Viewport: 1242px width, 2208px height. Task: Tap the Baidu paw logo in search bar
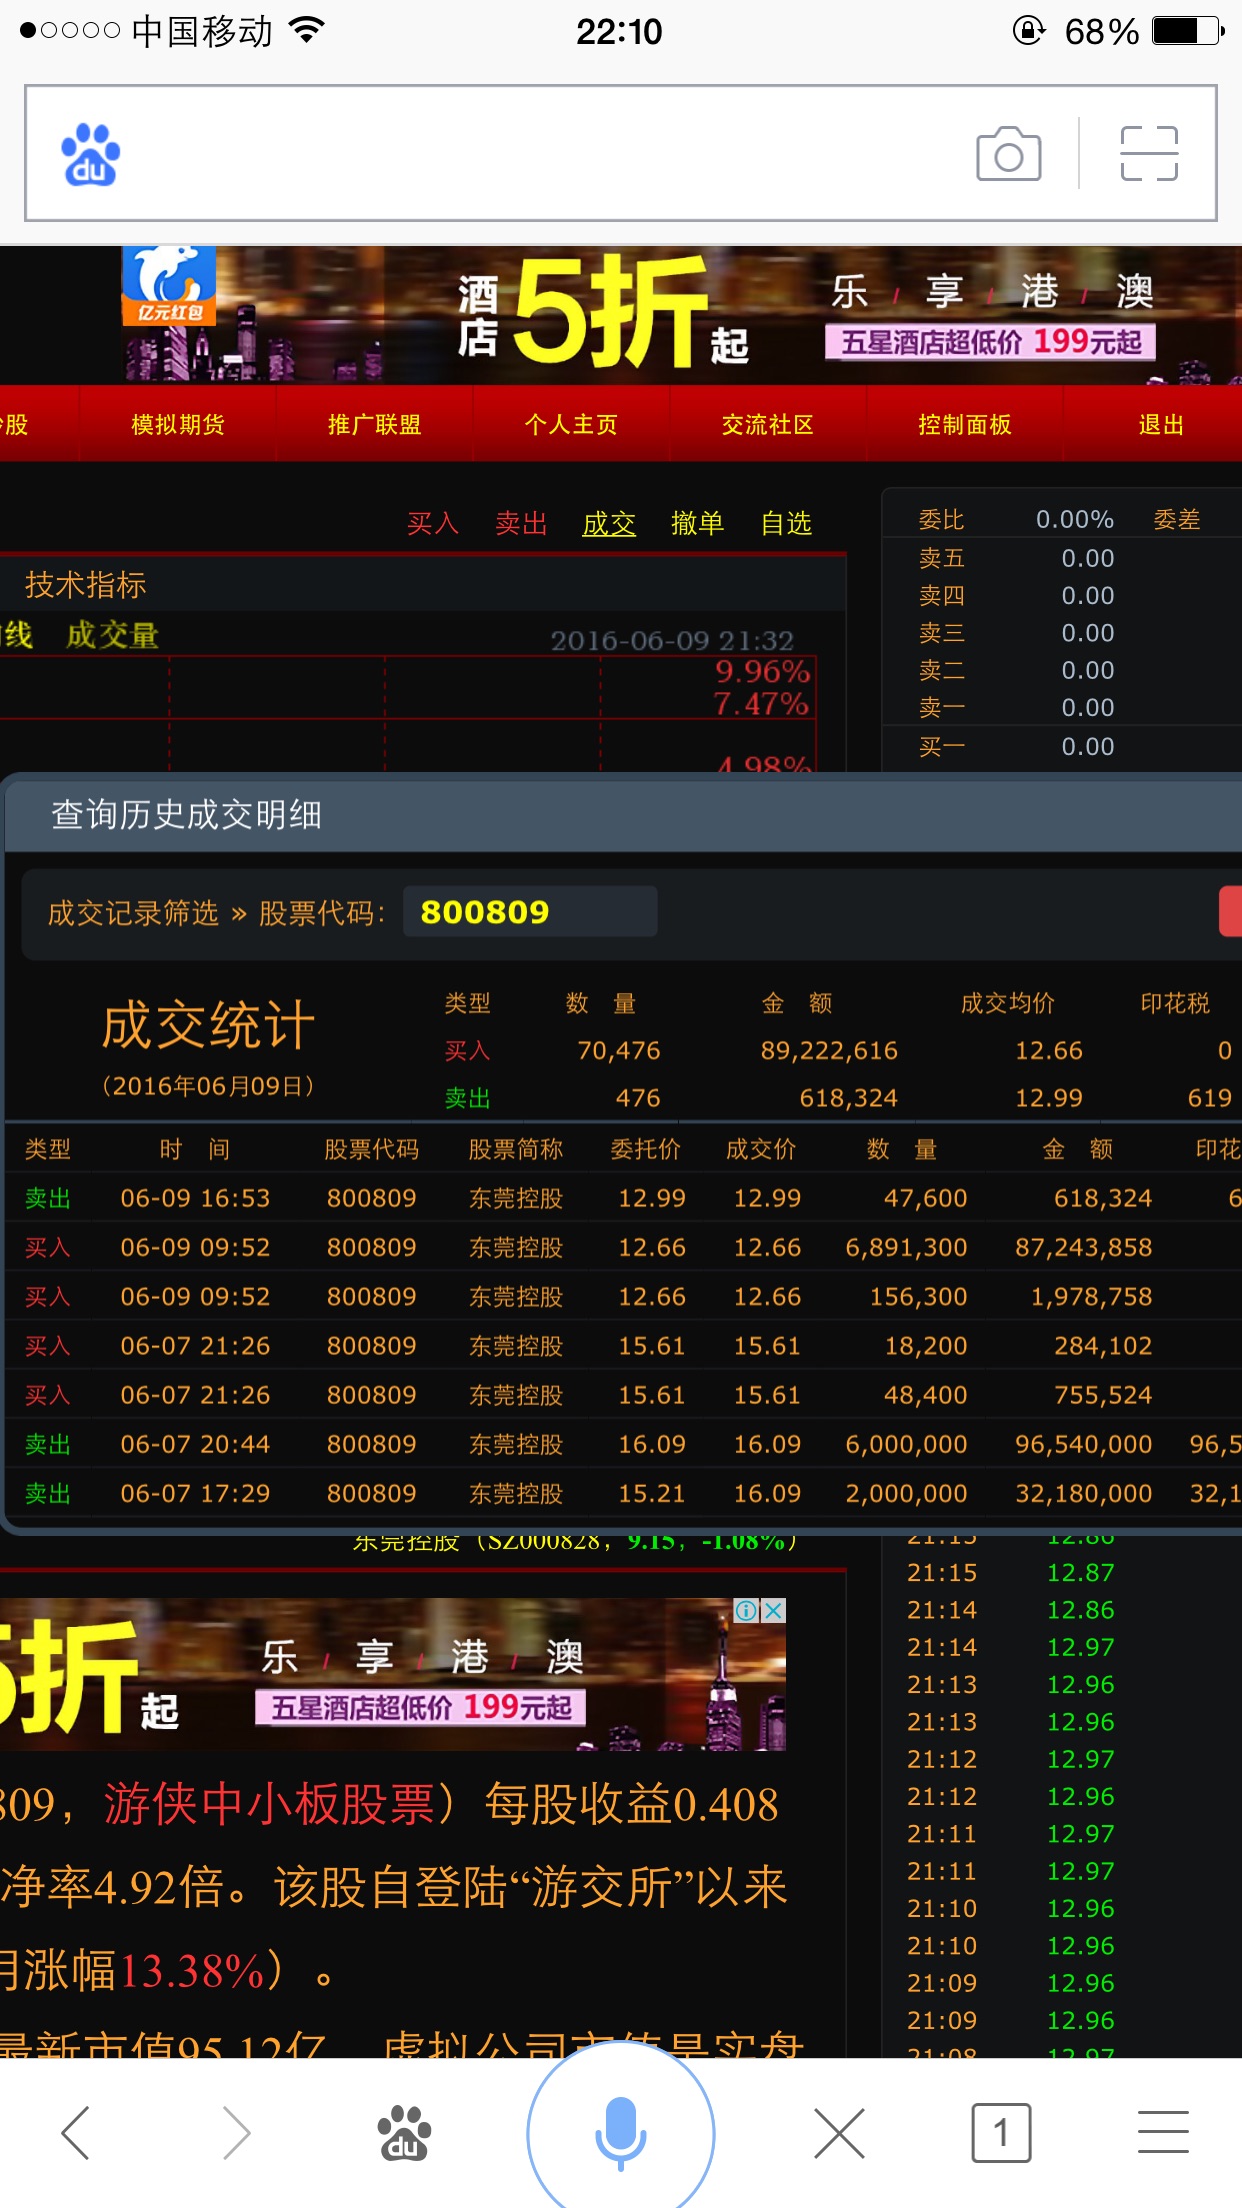91,154
